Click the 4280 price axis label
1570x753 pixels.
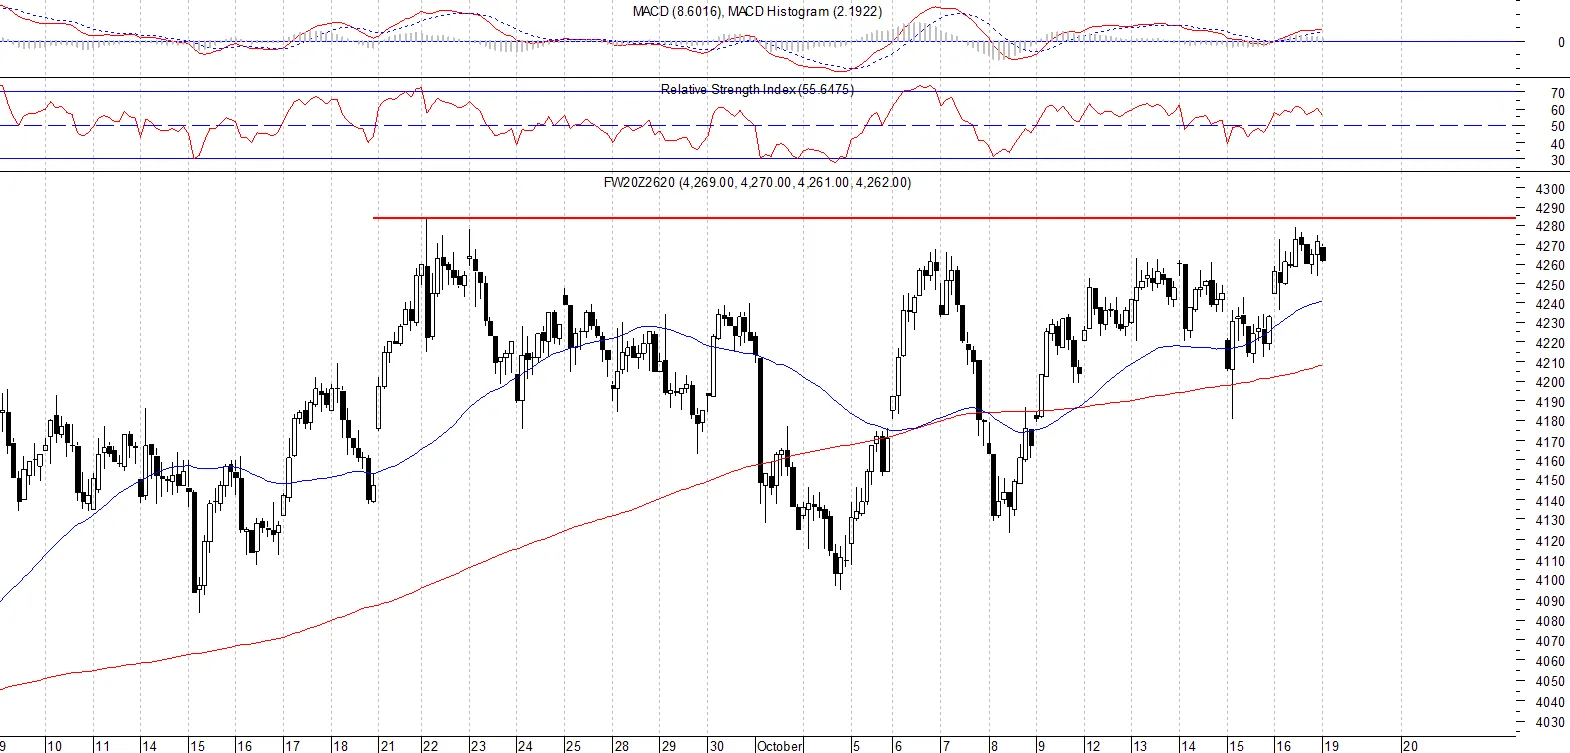pos(1550,227)
